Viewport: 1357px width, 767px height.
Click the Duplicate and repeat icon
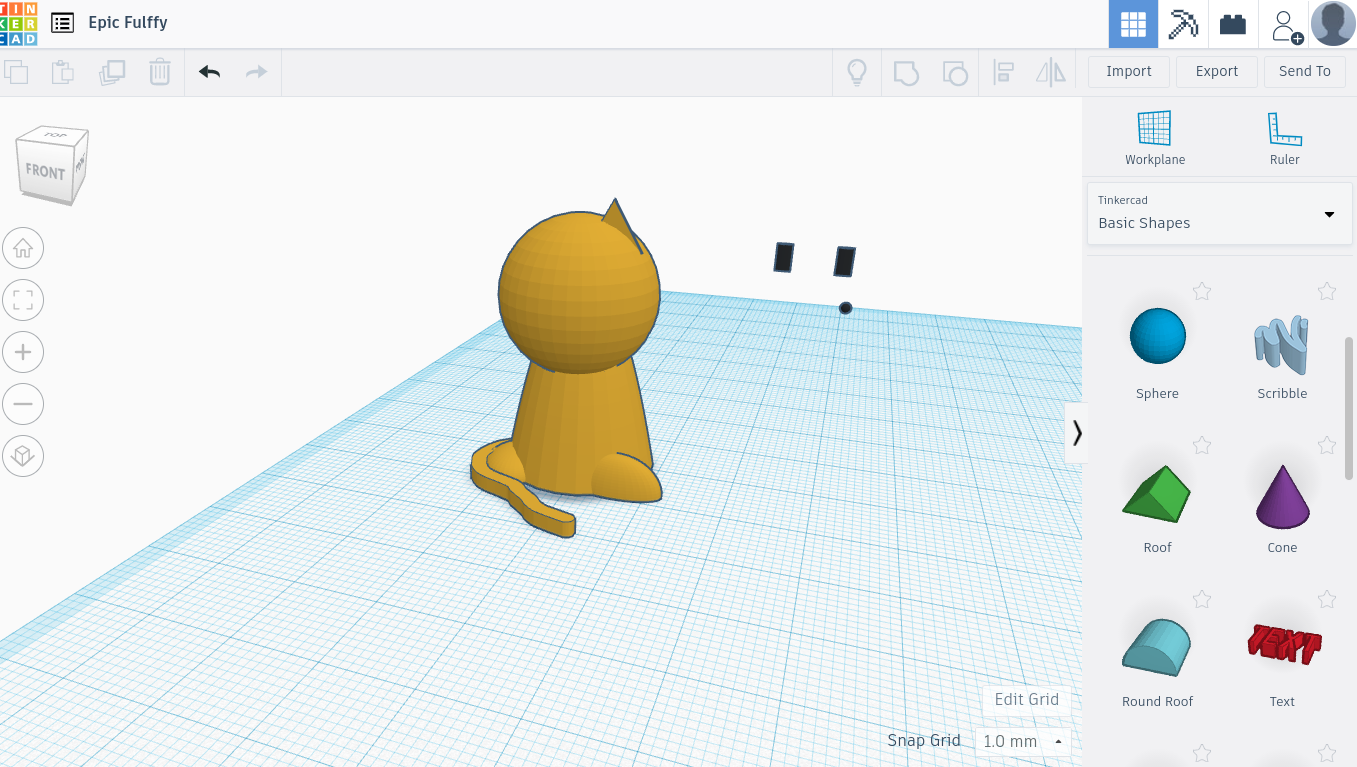(111, 72)
